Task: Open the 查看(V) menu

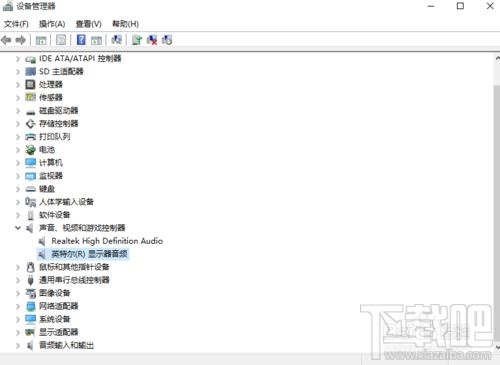Action: tap(89, 24)
